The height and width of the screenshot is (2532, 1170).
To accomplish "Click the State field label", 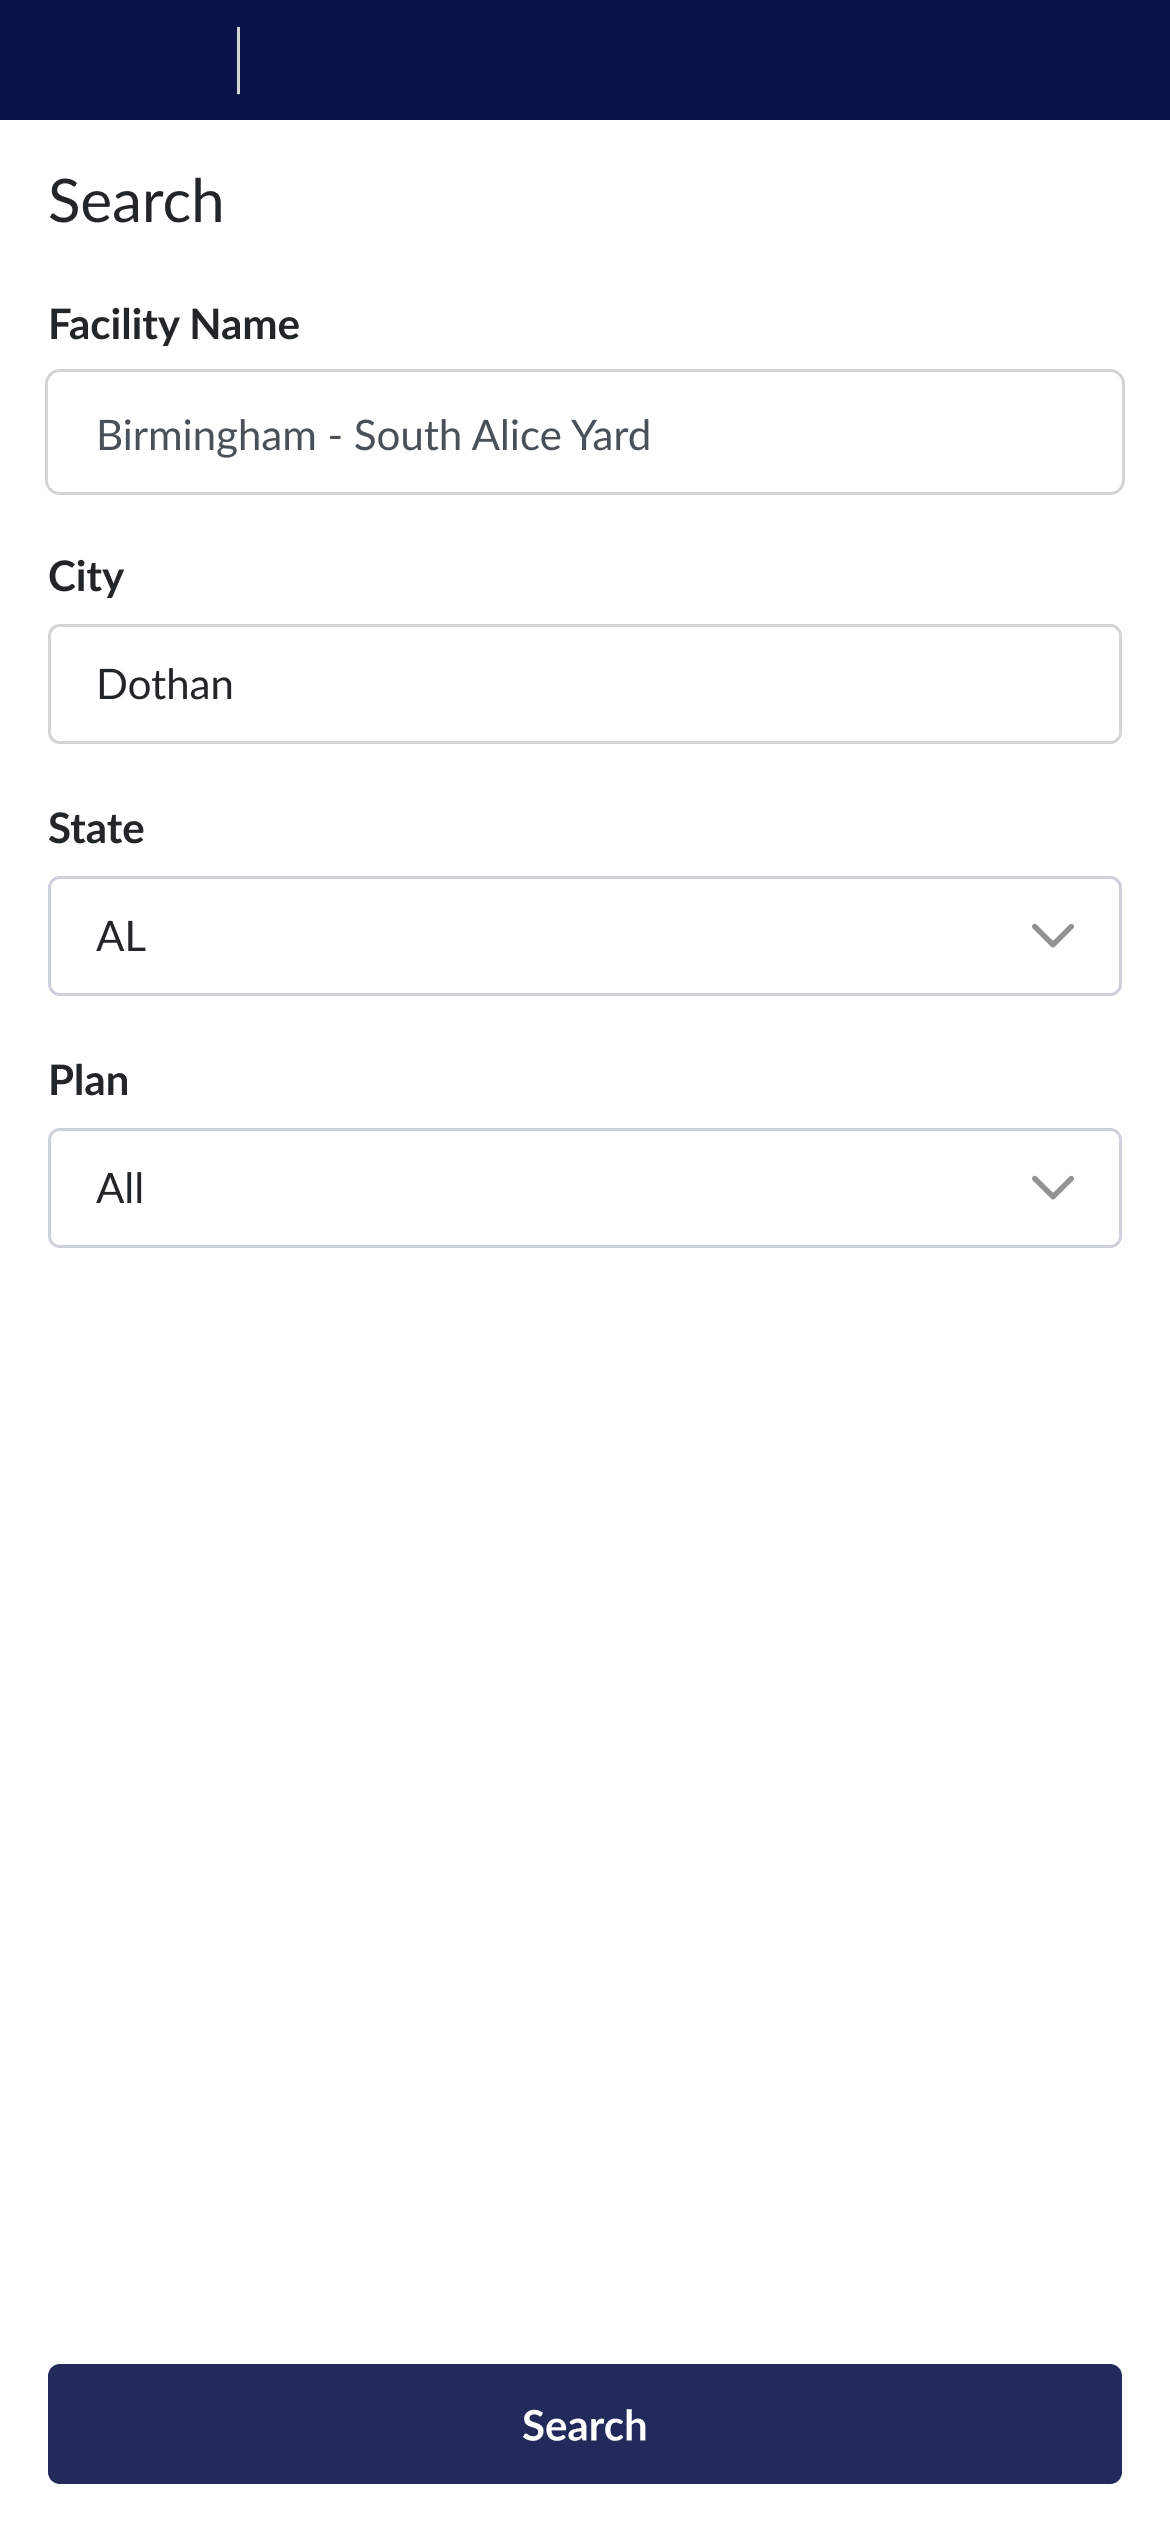I will click(96, 829).
